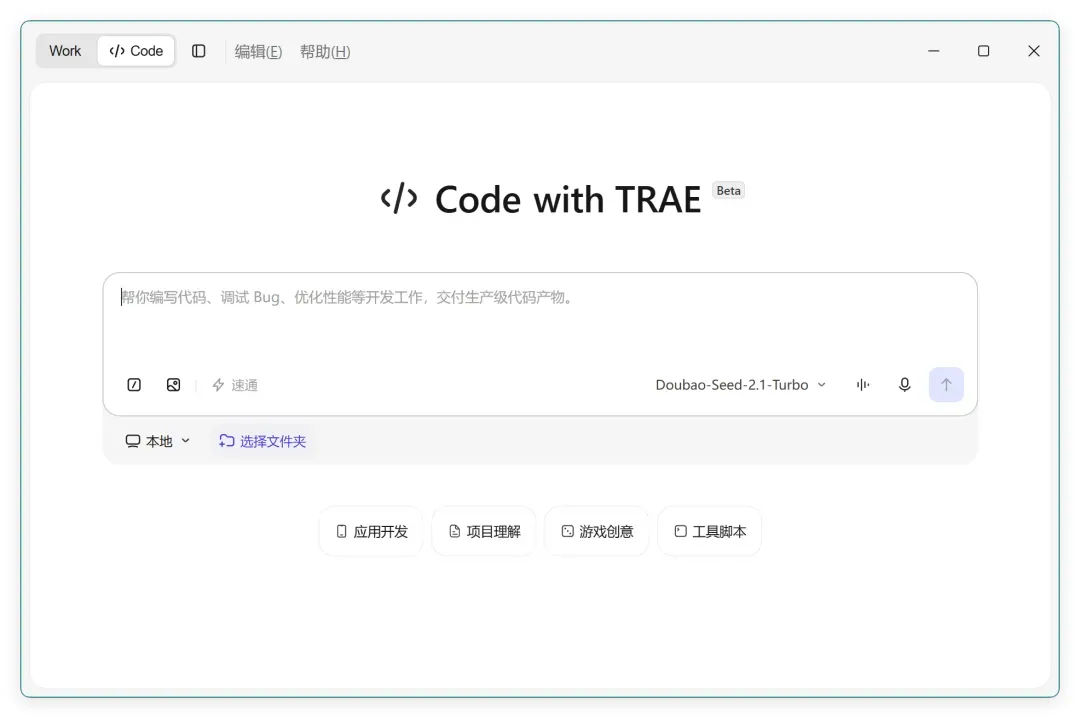Minimize the TRAE window
1080x718 pixels.
point(933,51)
